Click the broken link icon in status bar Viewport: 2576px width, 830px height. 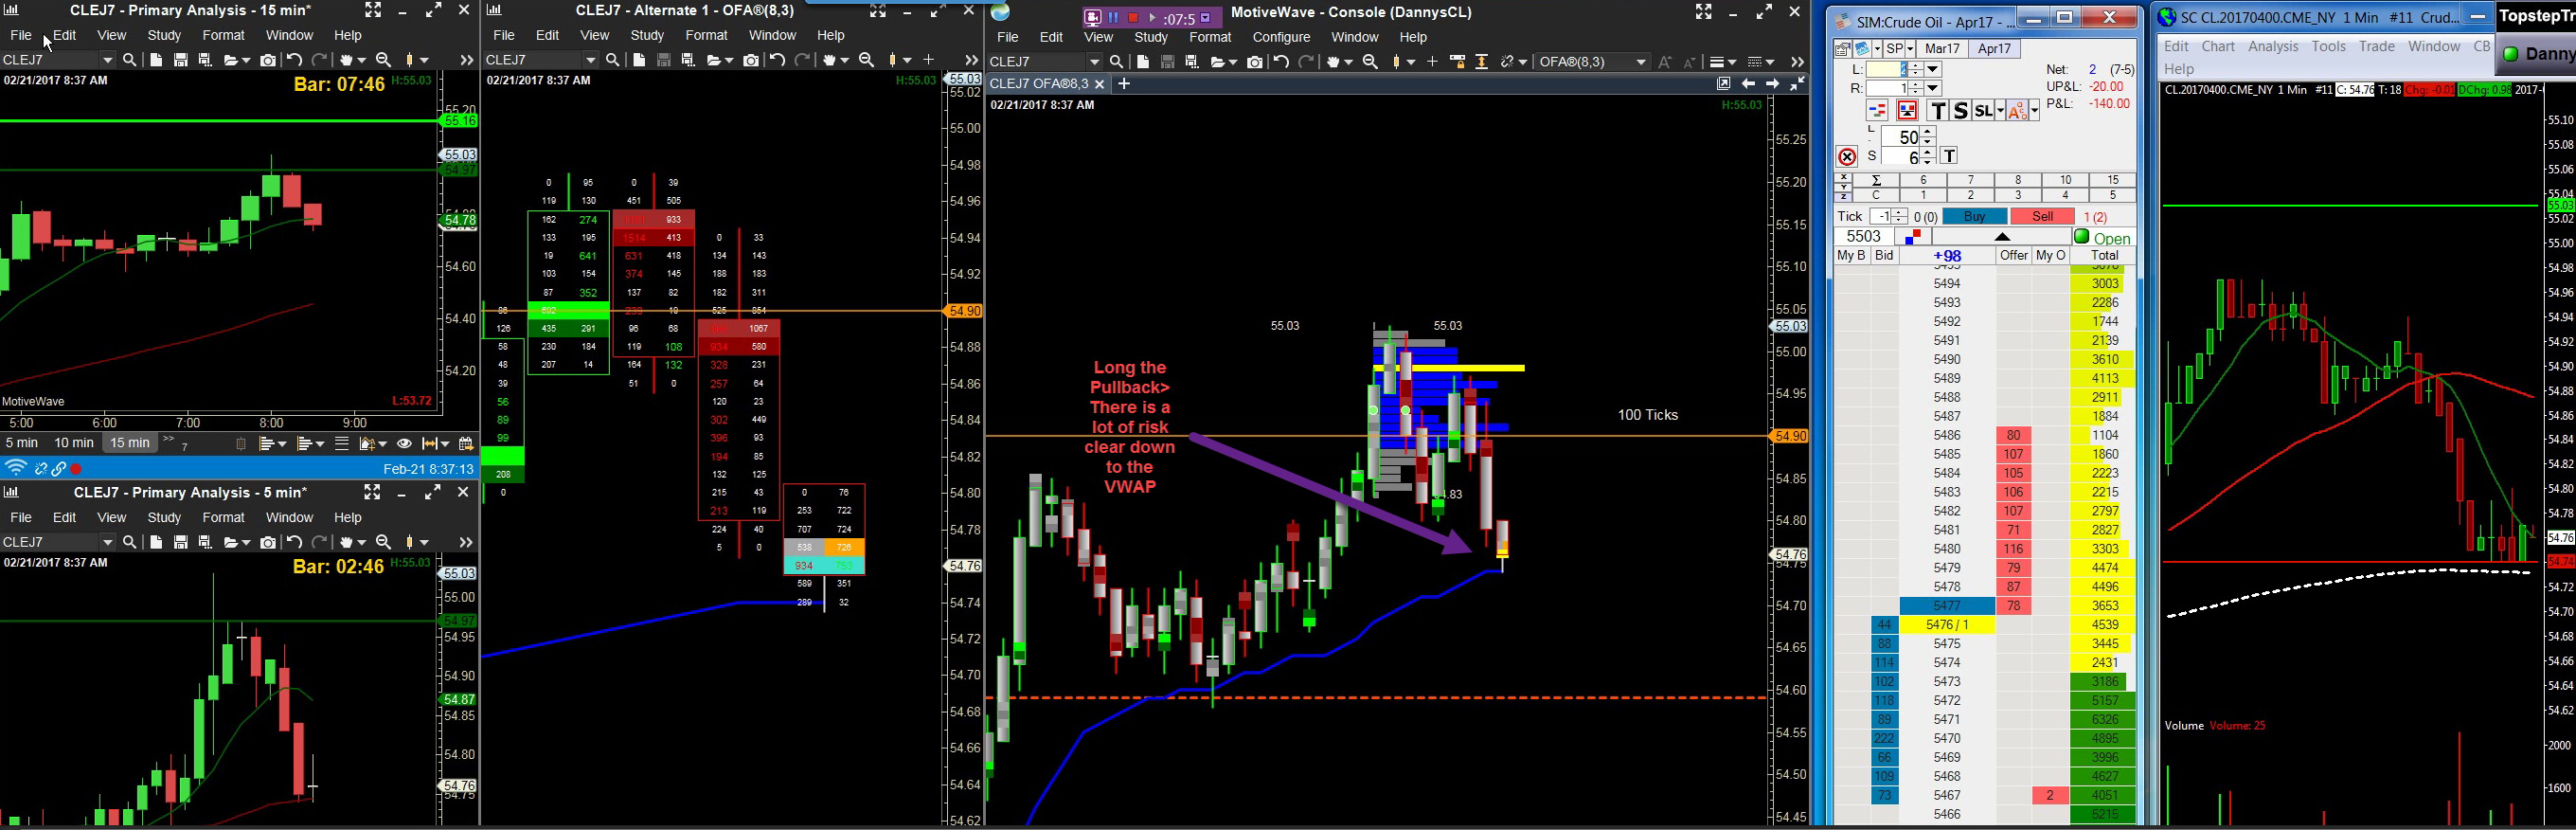click(x=41, y=469)
